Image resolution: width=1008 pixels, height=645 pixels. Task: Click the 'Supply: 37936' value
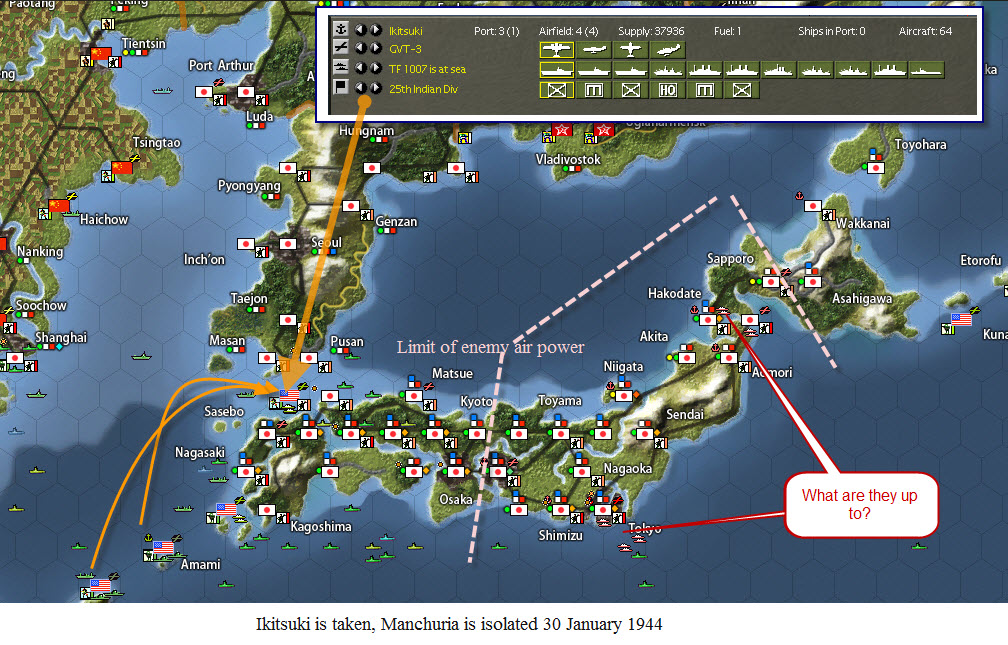[651, 31]
